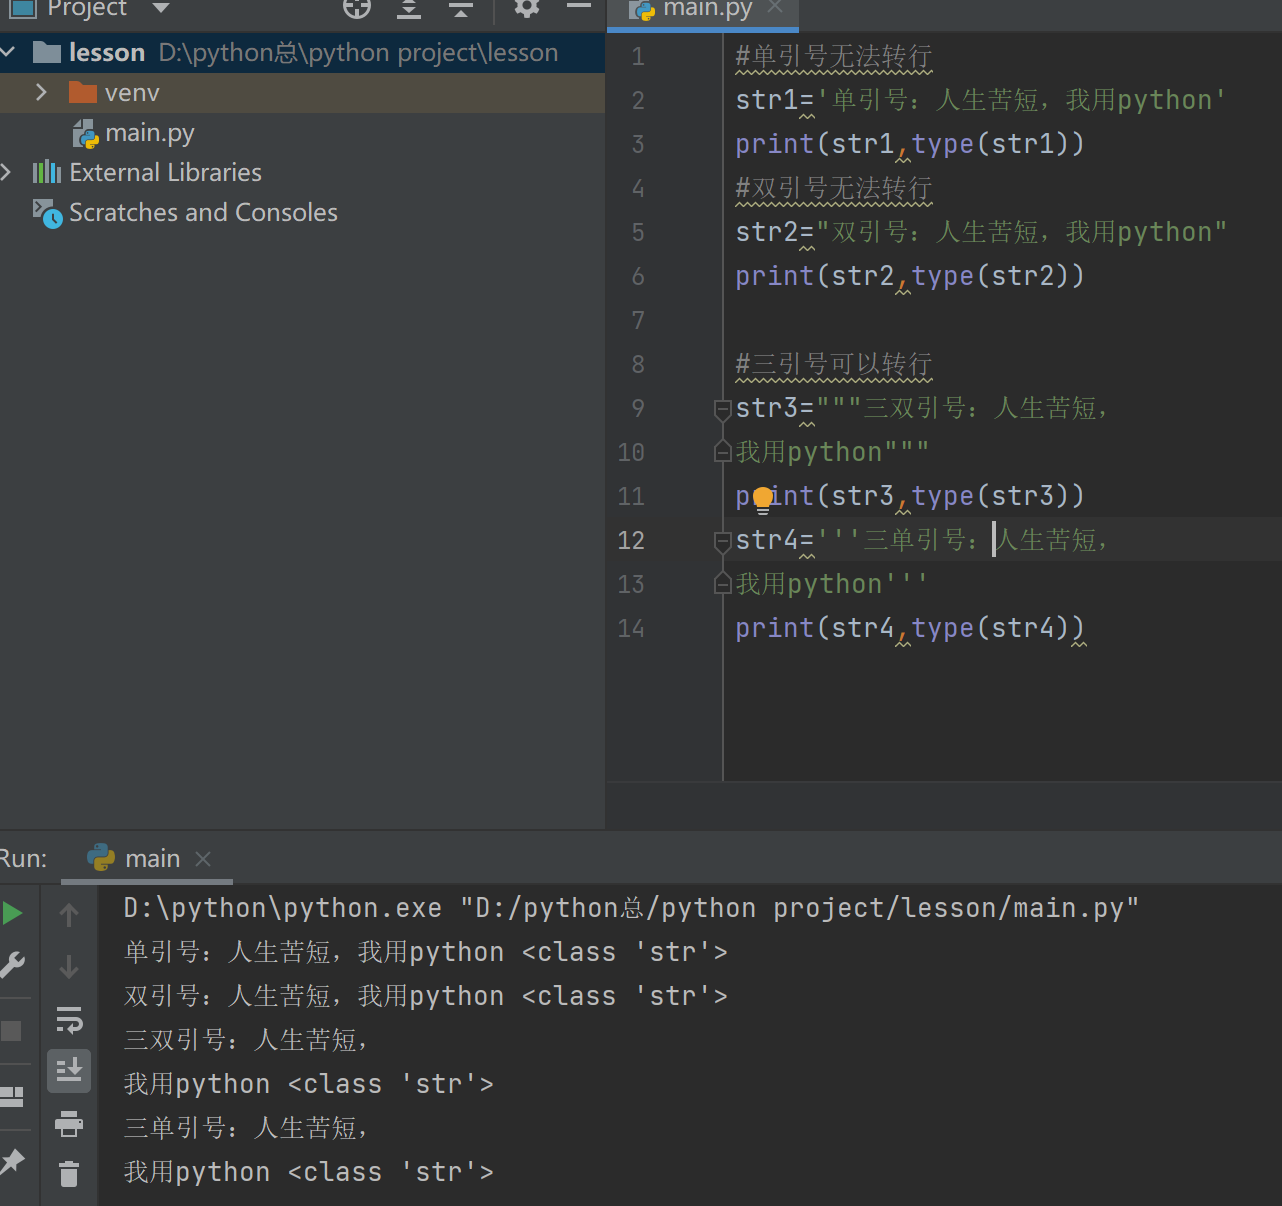This screenshot has height=1206, width=1282.
Task: Click the comment #双引号无法转行 on line 4
Action: pos(834,189)
